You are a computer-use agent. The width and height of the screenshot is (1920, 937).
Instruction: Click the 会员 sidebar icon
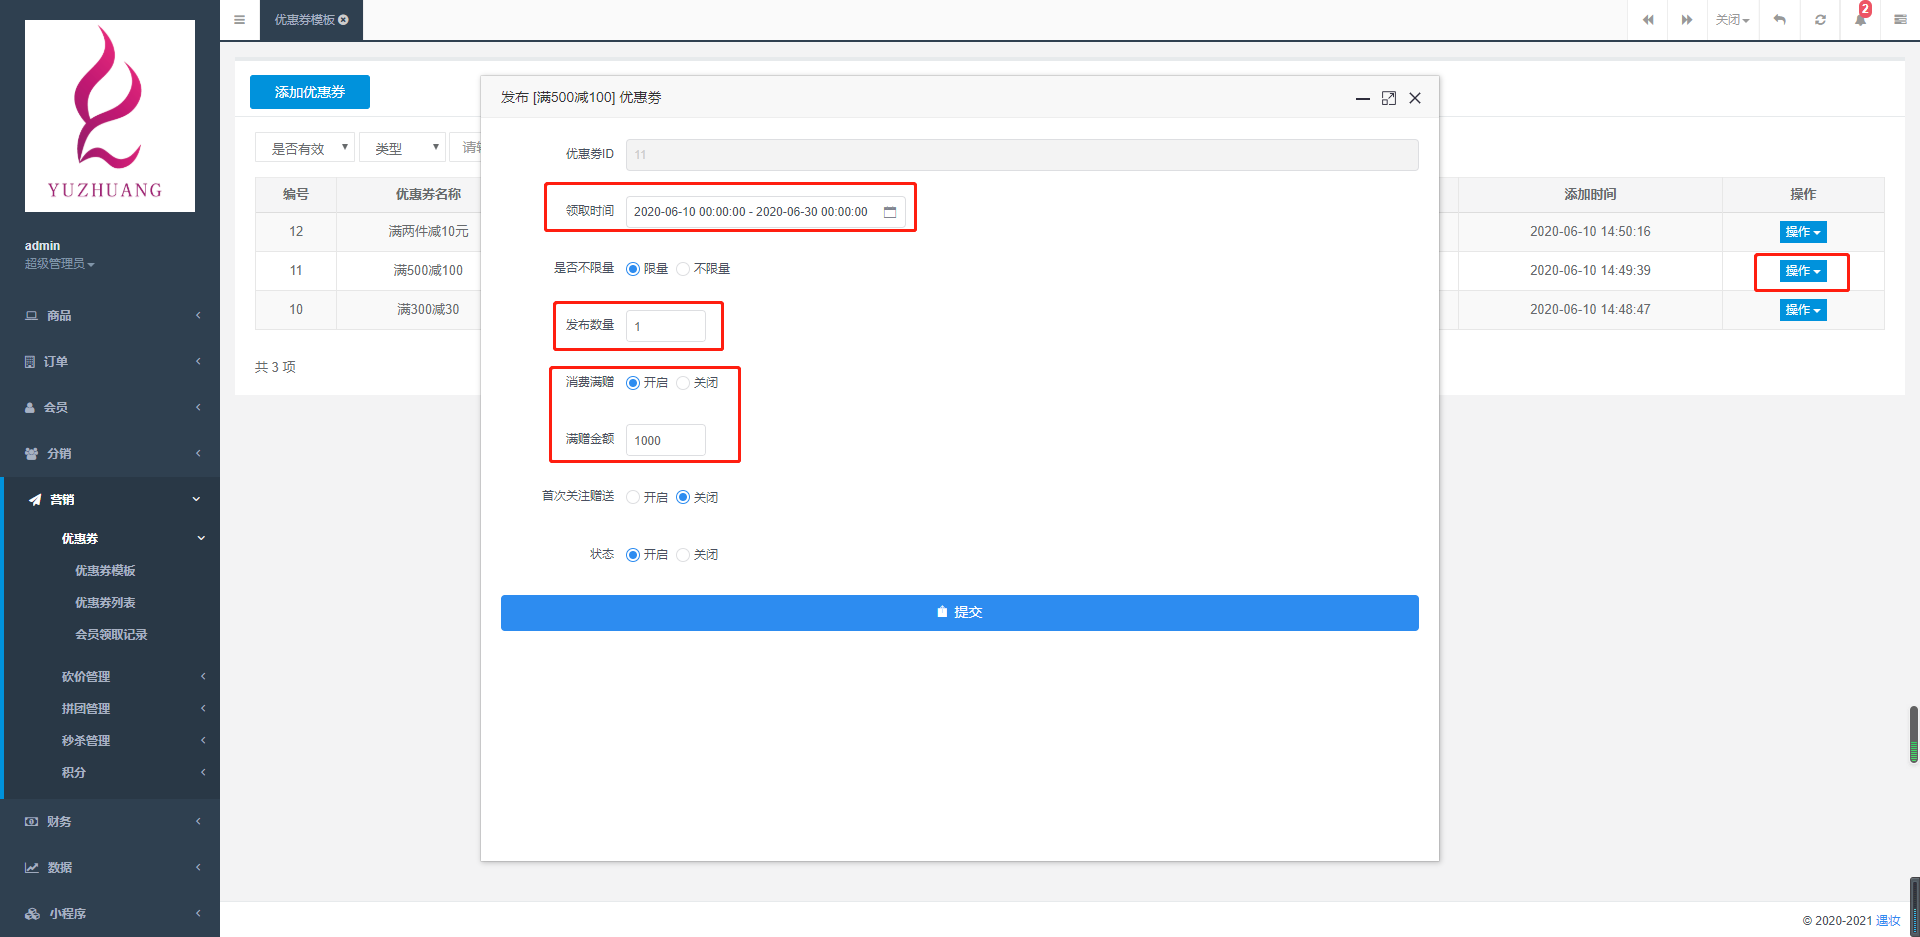point(30,408)
